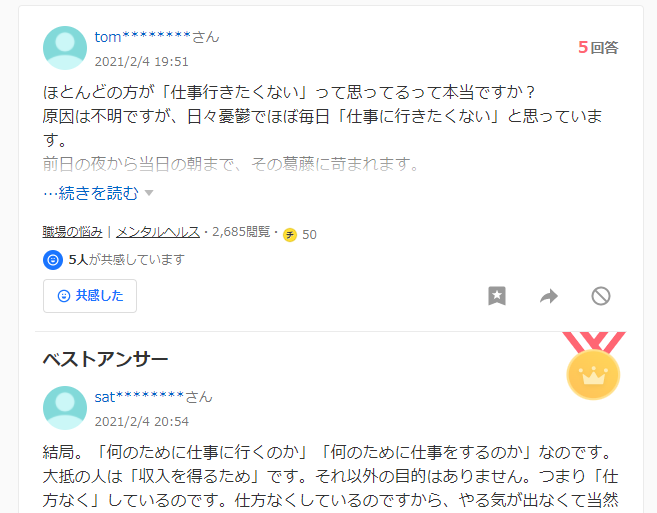Viewport: 657px width, 513px height.
Task: Click the ベストアンサー heading
Action: tap(106, 359)
